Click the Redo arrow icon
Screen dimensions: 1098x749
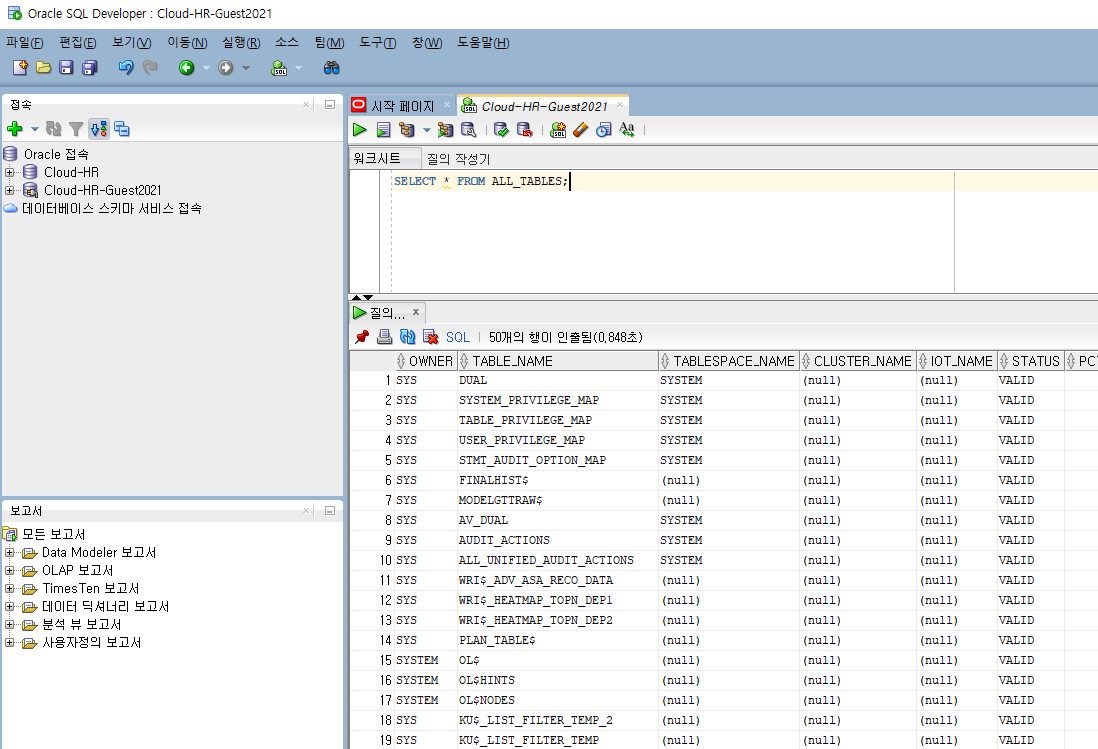click(x=150, y=67)
